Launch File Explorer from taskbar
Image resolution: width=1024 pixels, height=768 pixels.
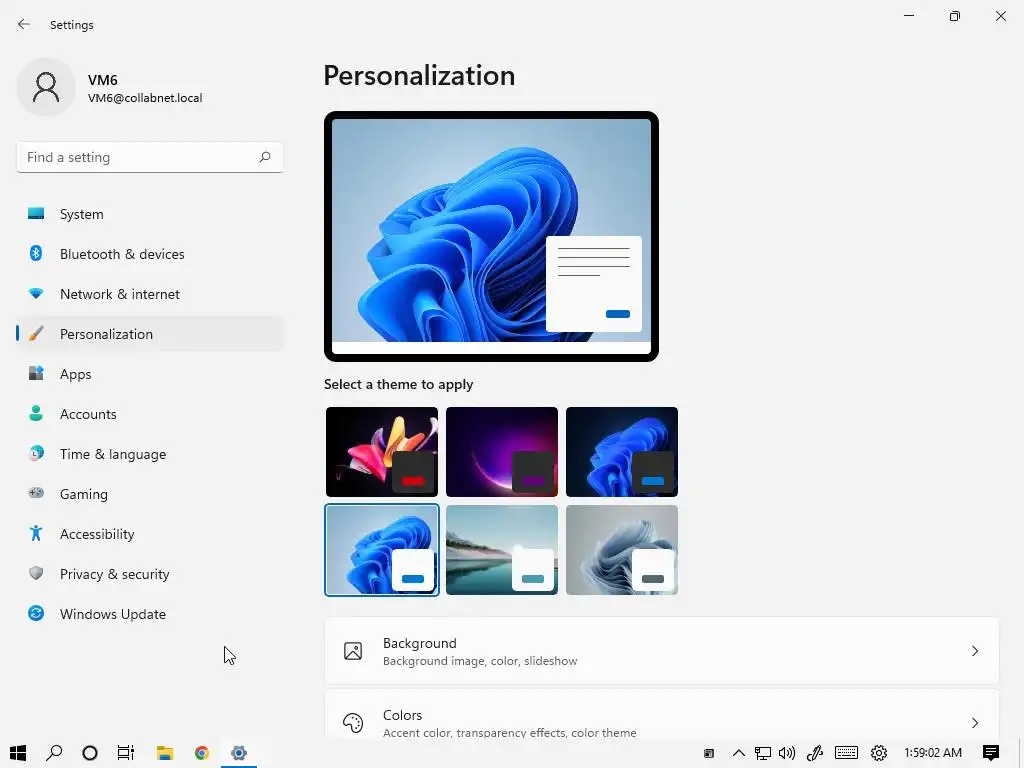165,753
